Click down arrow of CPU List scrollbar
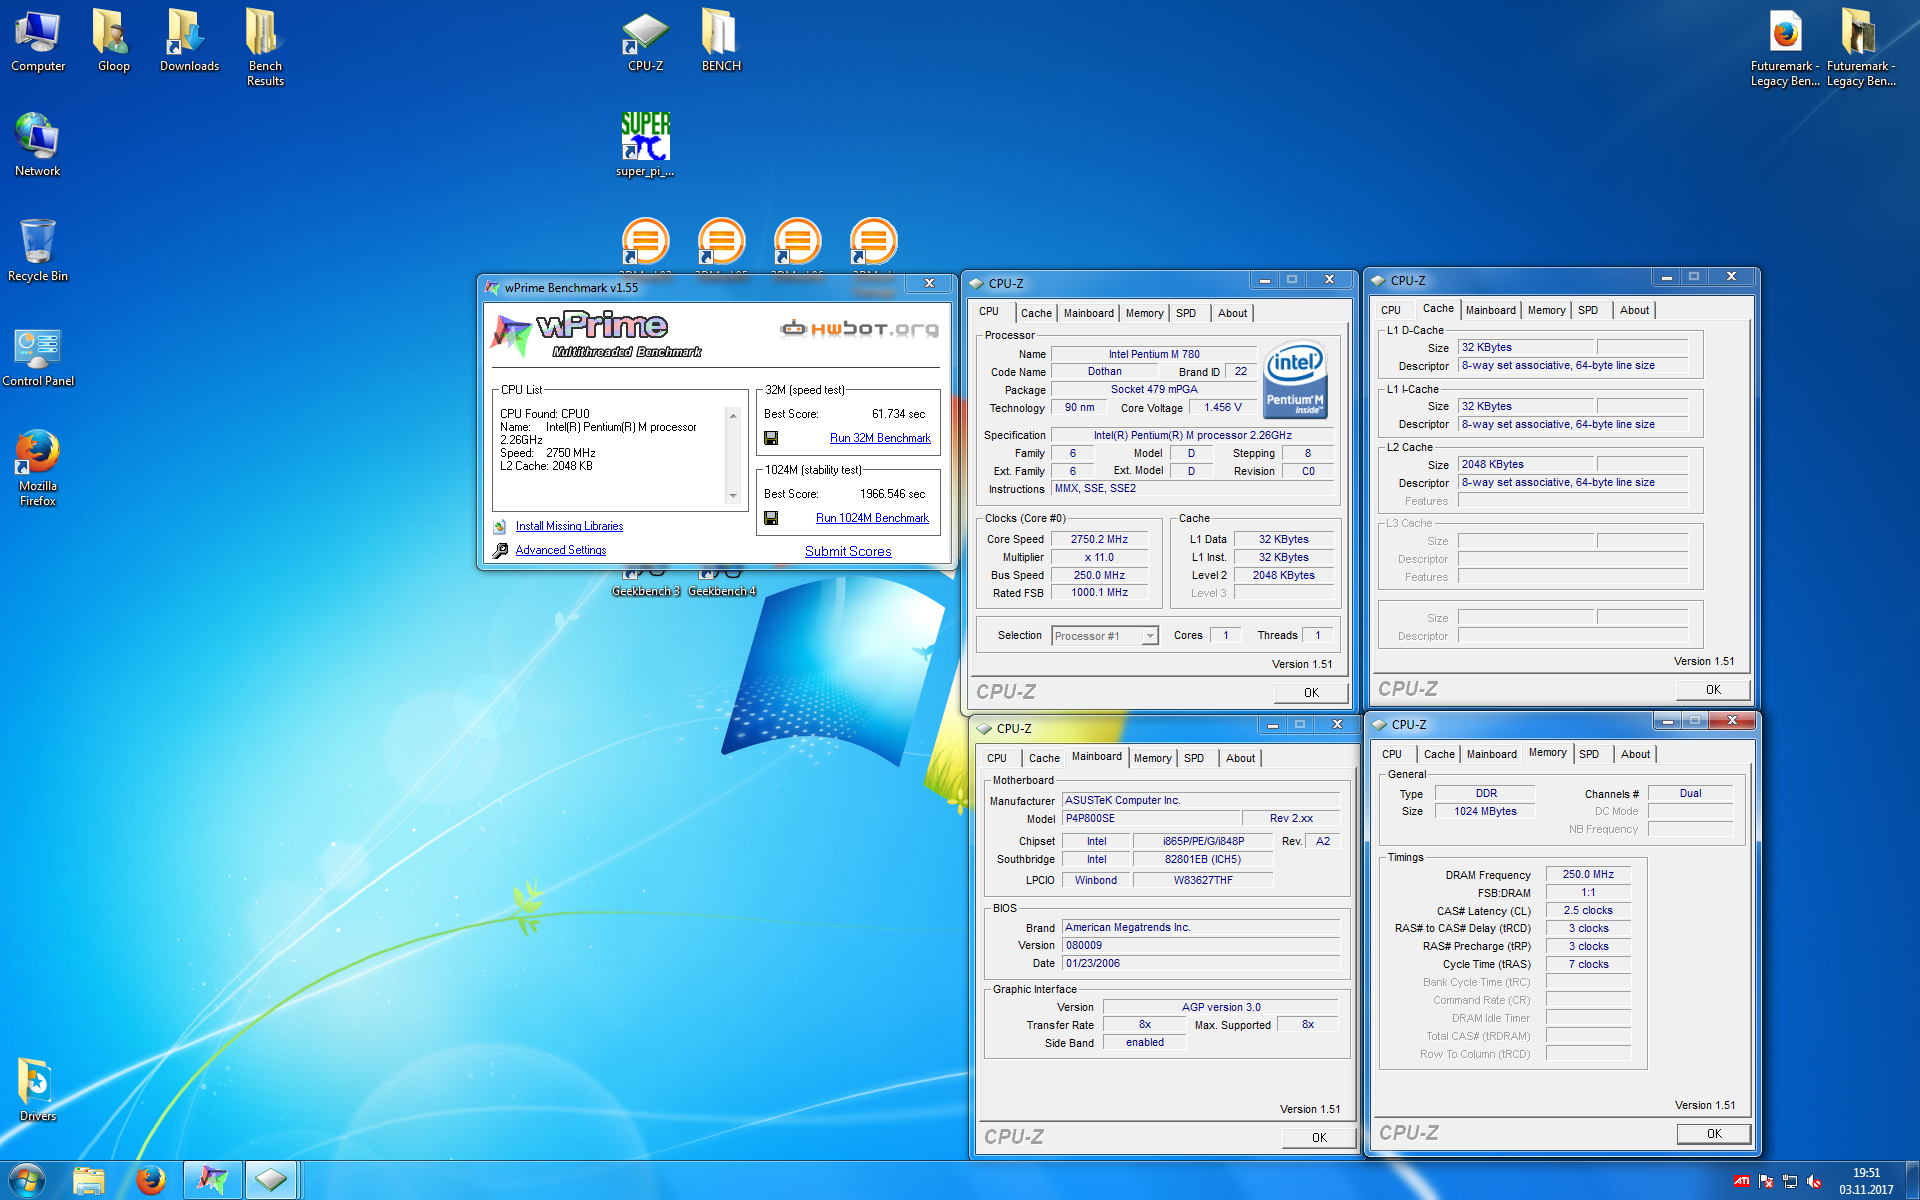 733,495
